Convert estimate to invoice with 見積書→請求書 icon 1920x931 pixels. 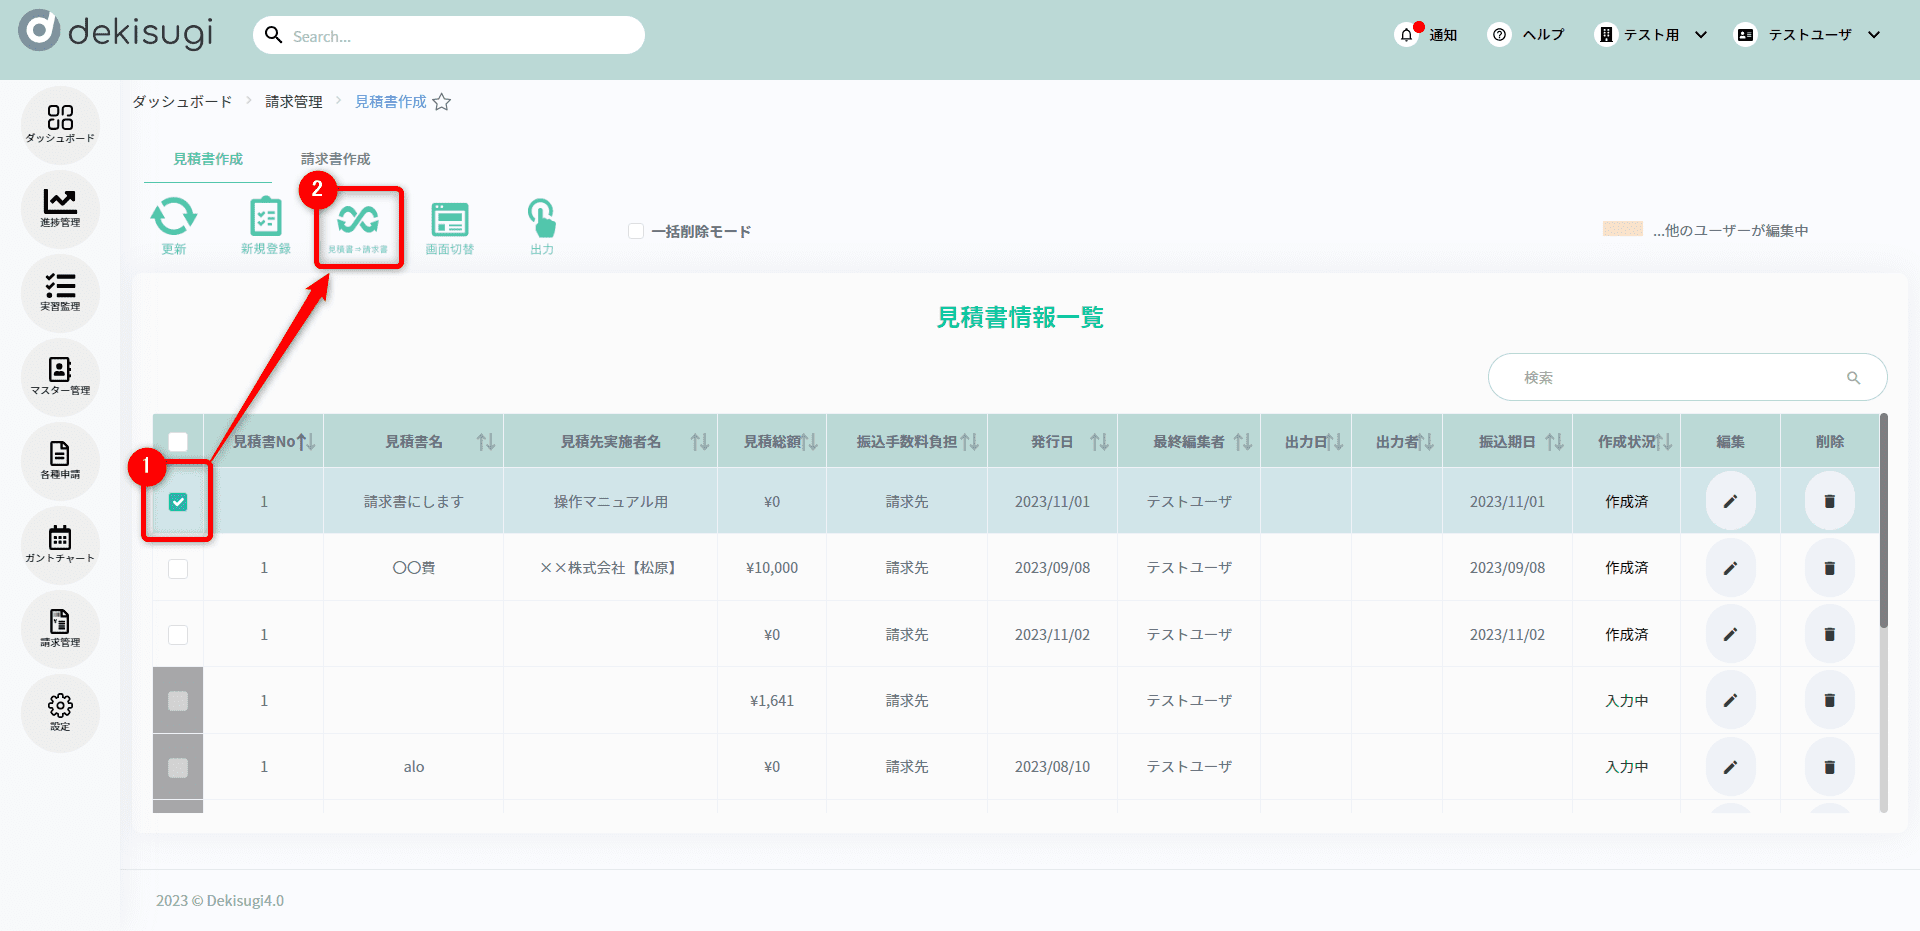point(358,220)
